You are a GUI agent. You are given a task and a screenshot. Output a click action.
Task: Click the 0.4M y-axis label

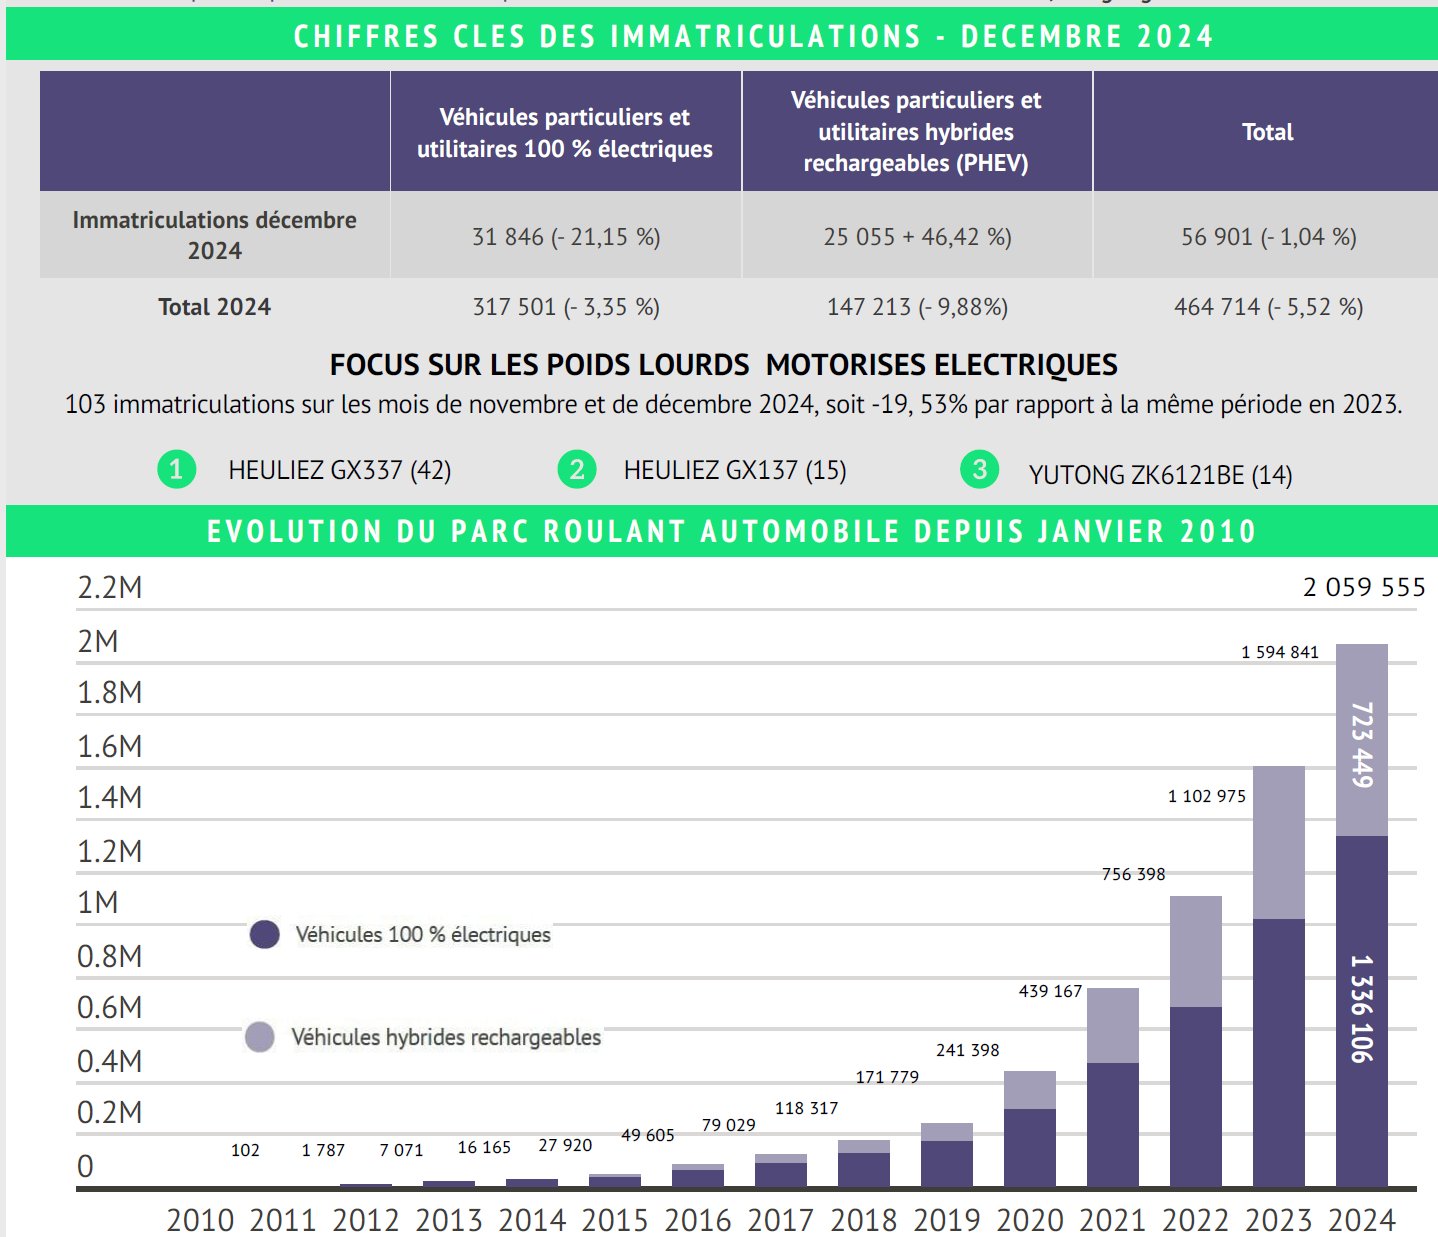pyautogui.click(x=110, y=1061)
